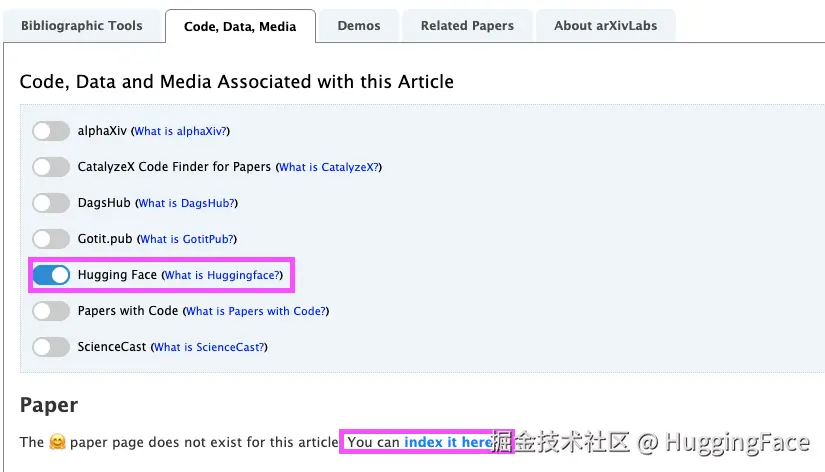Open the Demos tab
The height and width of the screenshot is (472, 825).
click(359, 26)
